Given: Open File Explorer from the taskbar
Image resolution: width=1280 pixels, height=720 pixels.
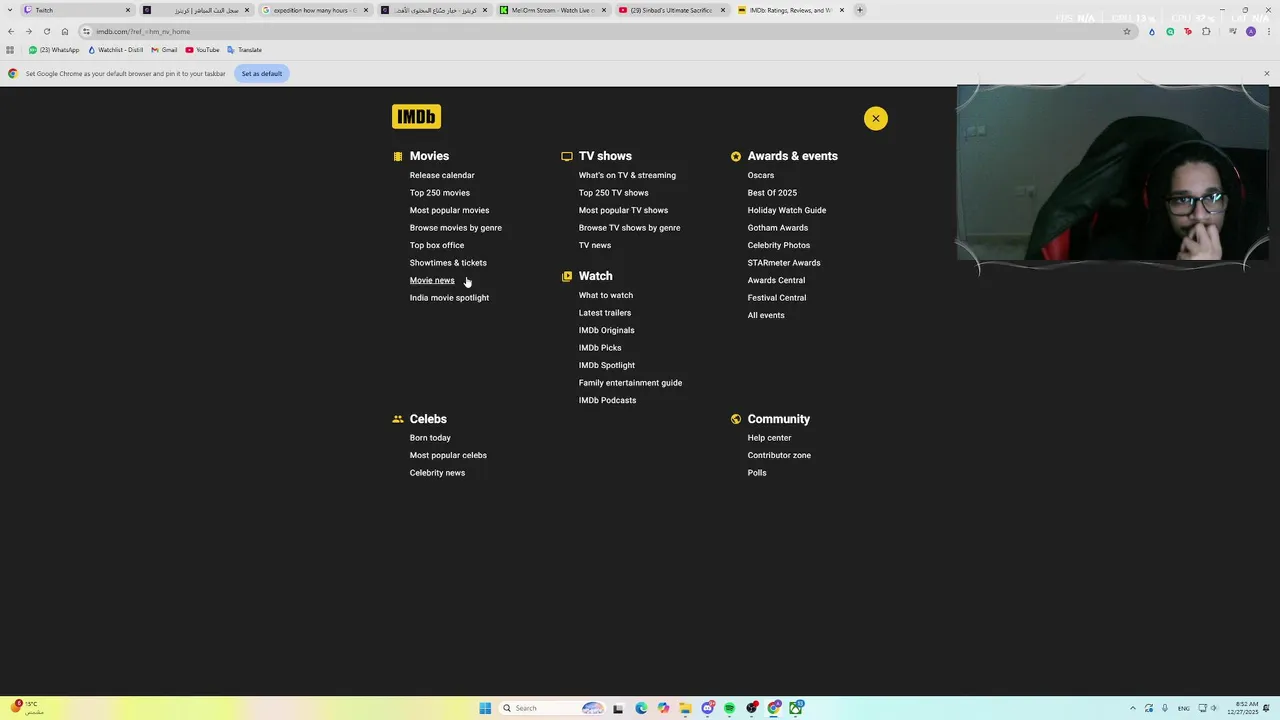Looking at the screenshot, I should pos(685,708).
